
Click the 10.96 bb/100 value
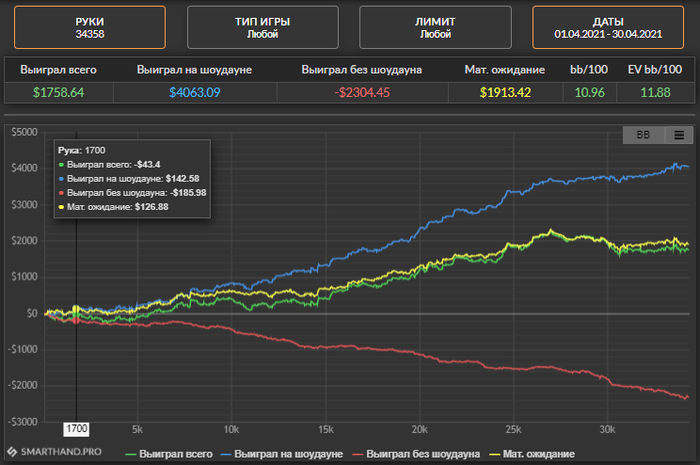pyautogui.click(x=589, y=92)
